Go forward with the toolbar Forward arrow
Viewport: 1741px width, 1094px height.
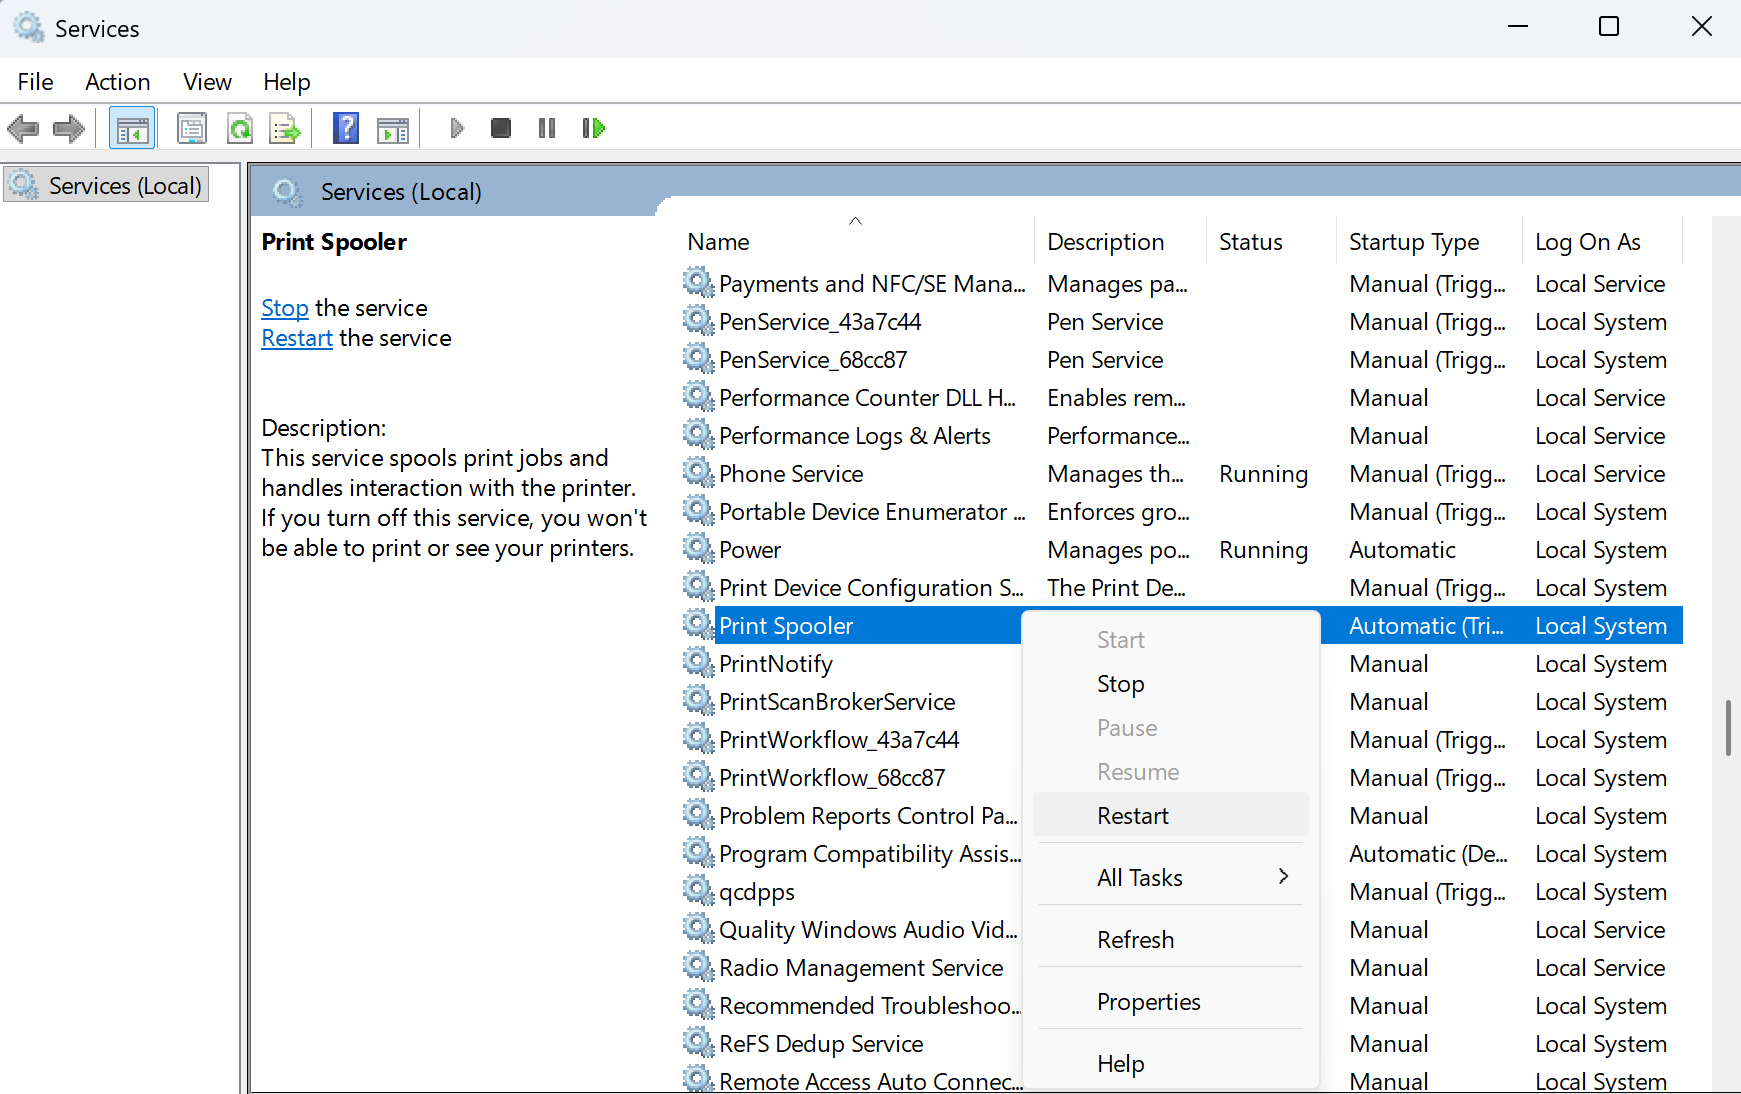tap(69, 128)
